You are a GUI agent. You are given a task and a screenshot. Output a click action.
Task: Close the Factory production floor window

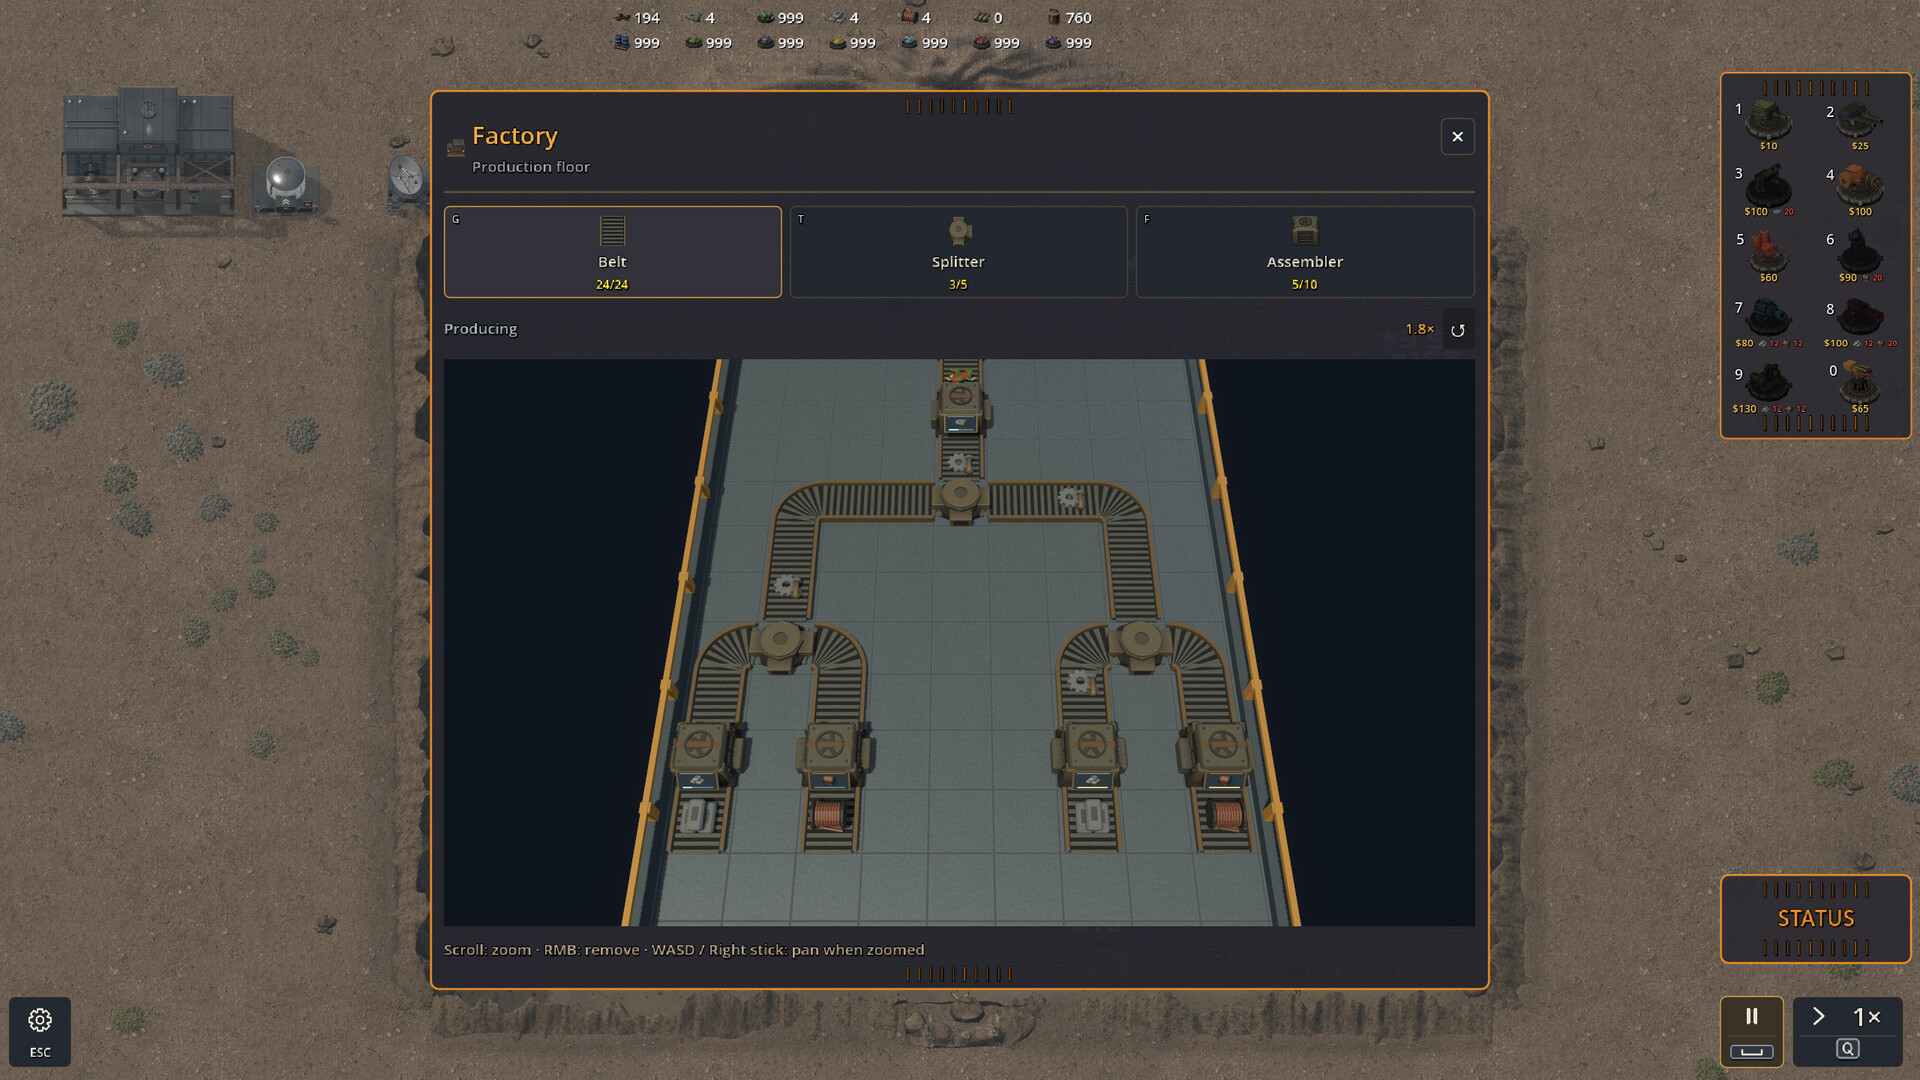1457,137
